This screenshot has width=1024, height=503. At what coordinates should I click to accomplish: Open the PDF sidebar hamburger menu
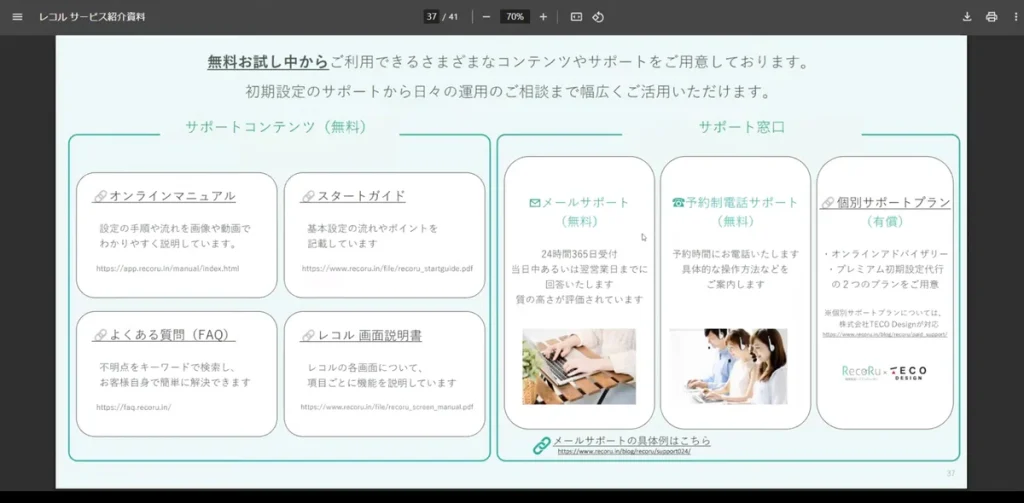(x=17, y=17)
